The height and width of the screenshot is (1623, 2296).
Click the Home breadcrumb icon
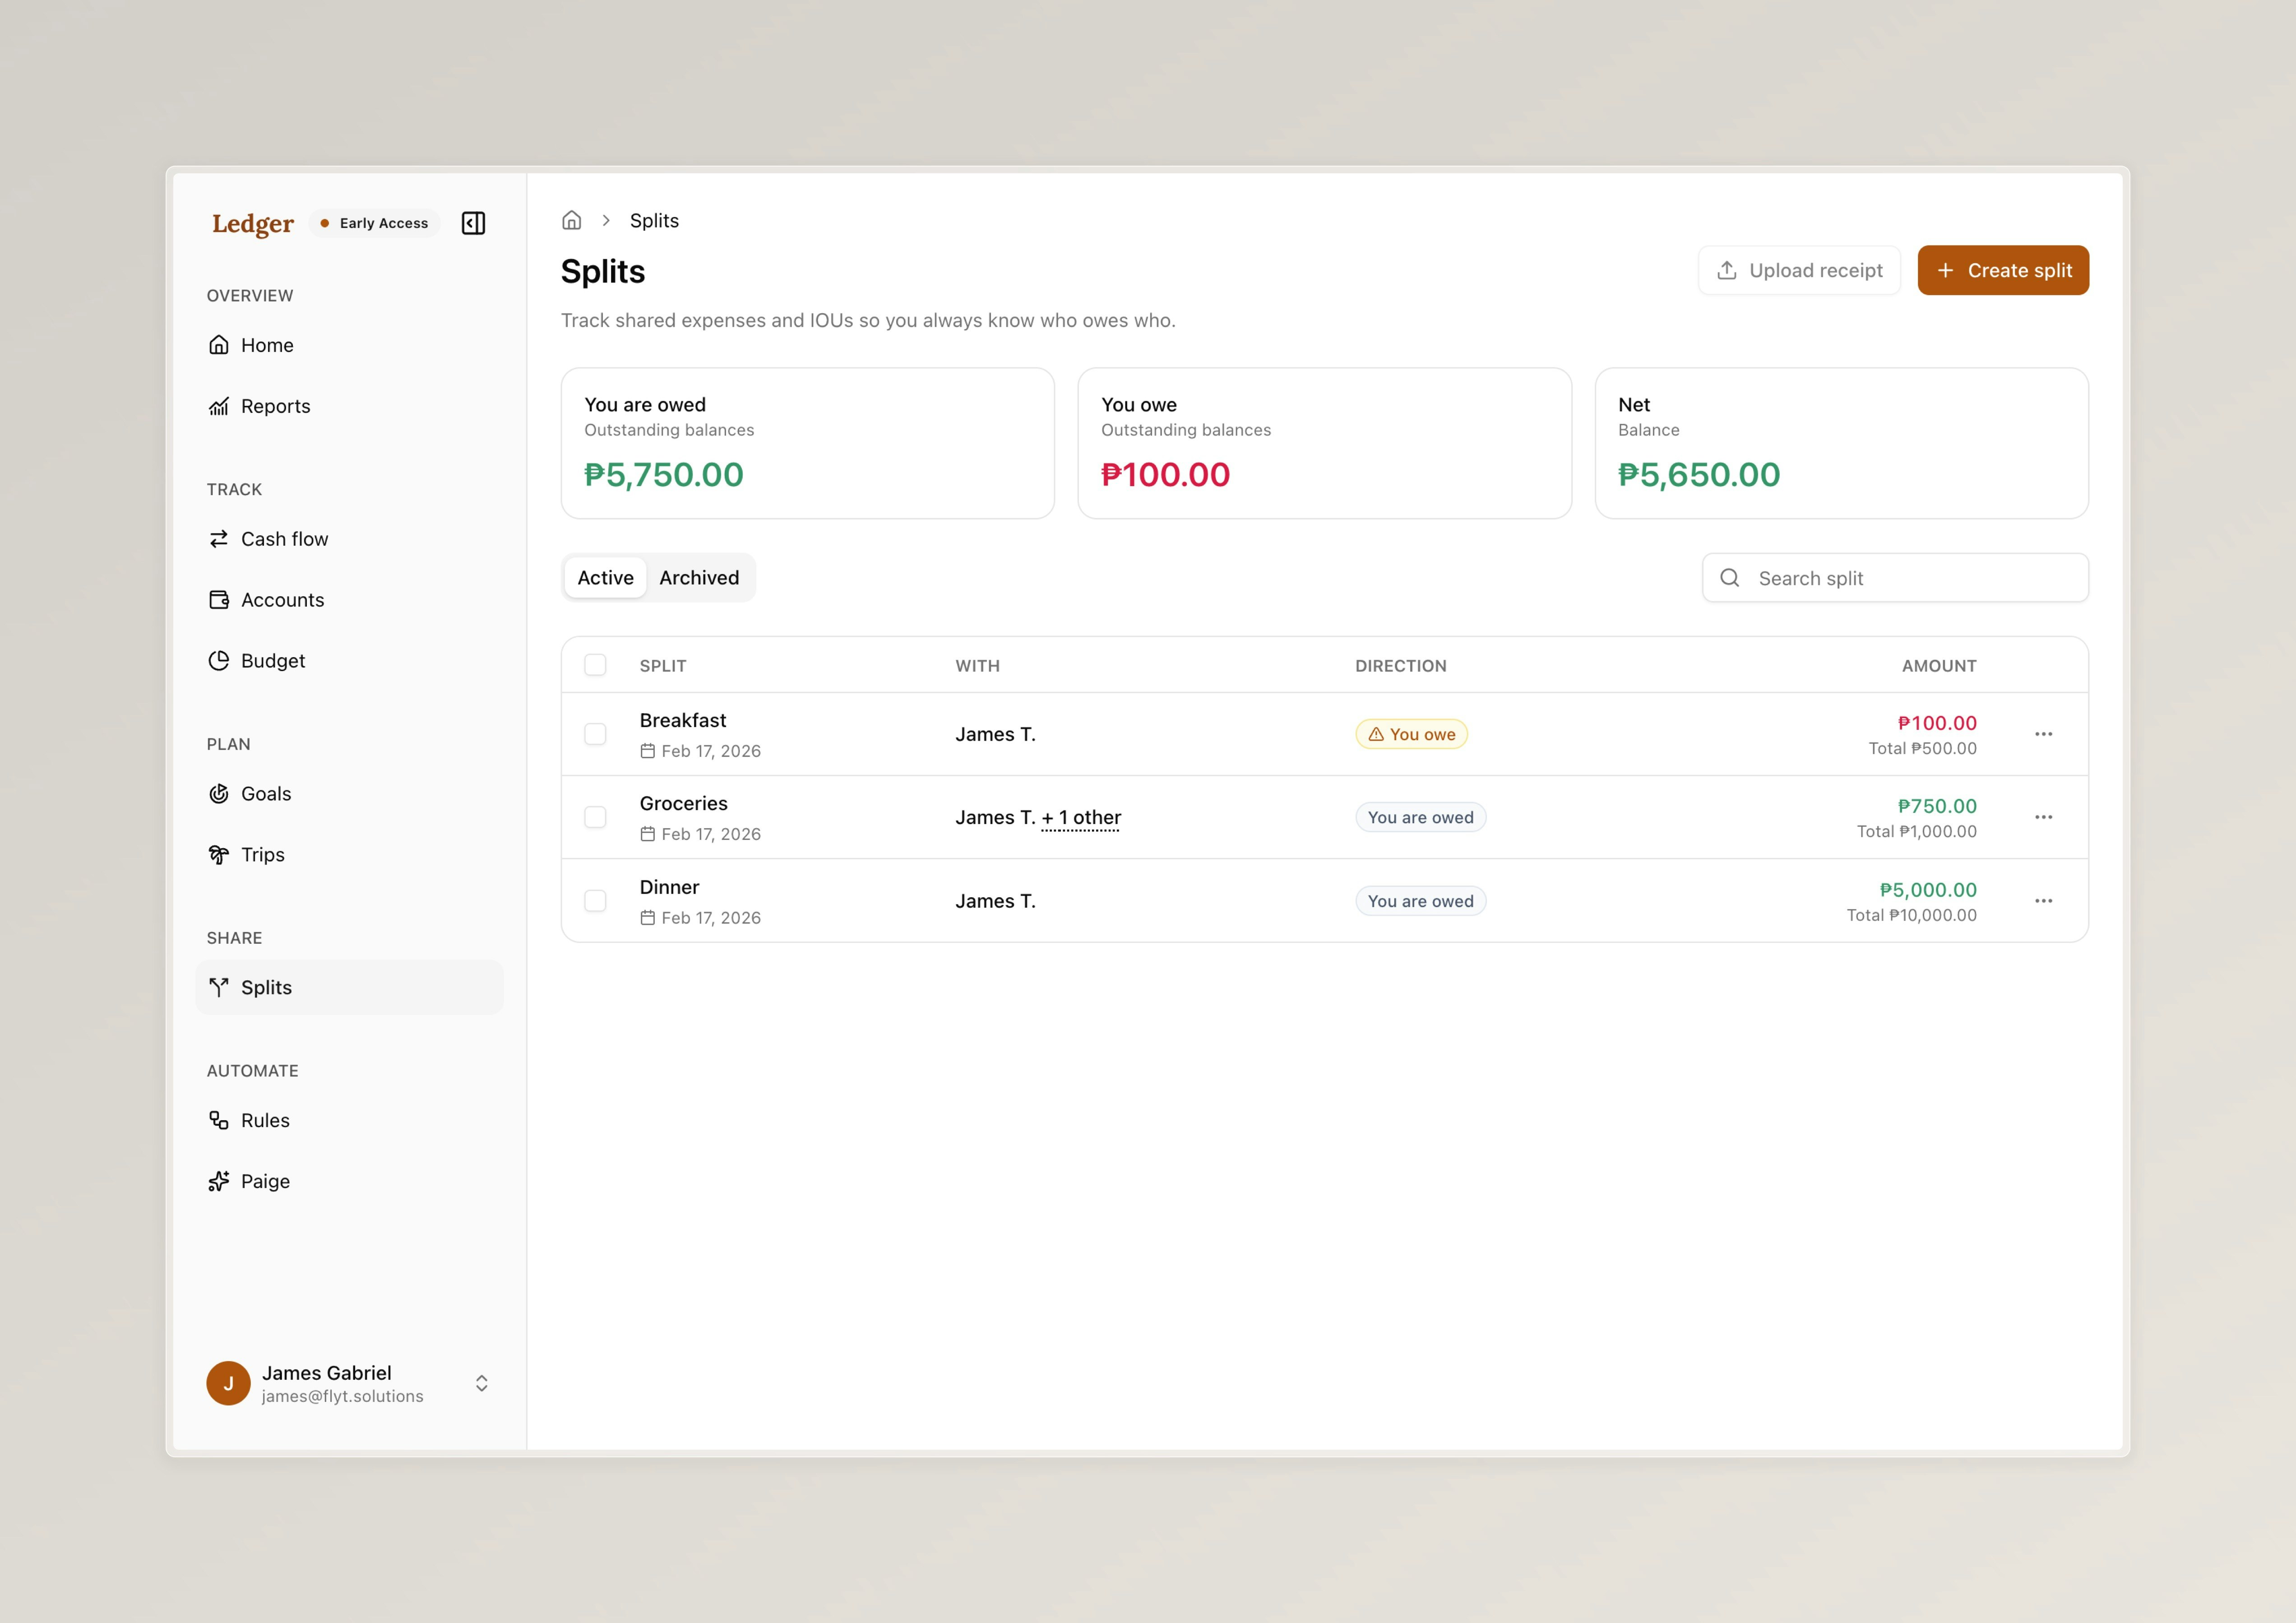572,220
